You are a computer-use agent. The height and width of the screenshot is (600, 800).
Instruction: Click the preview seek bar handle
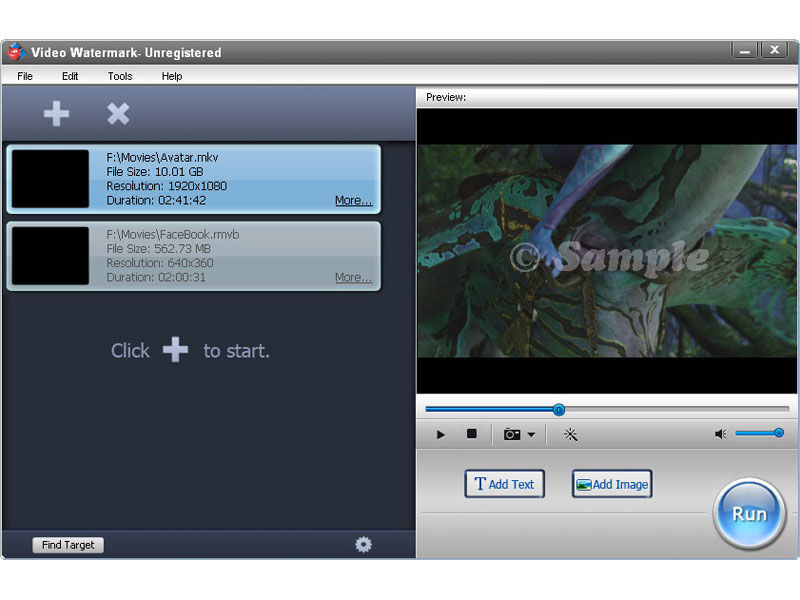tap(559, 409)
